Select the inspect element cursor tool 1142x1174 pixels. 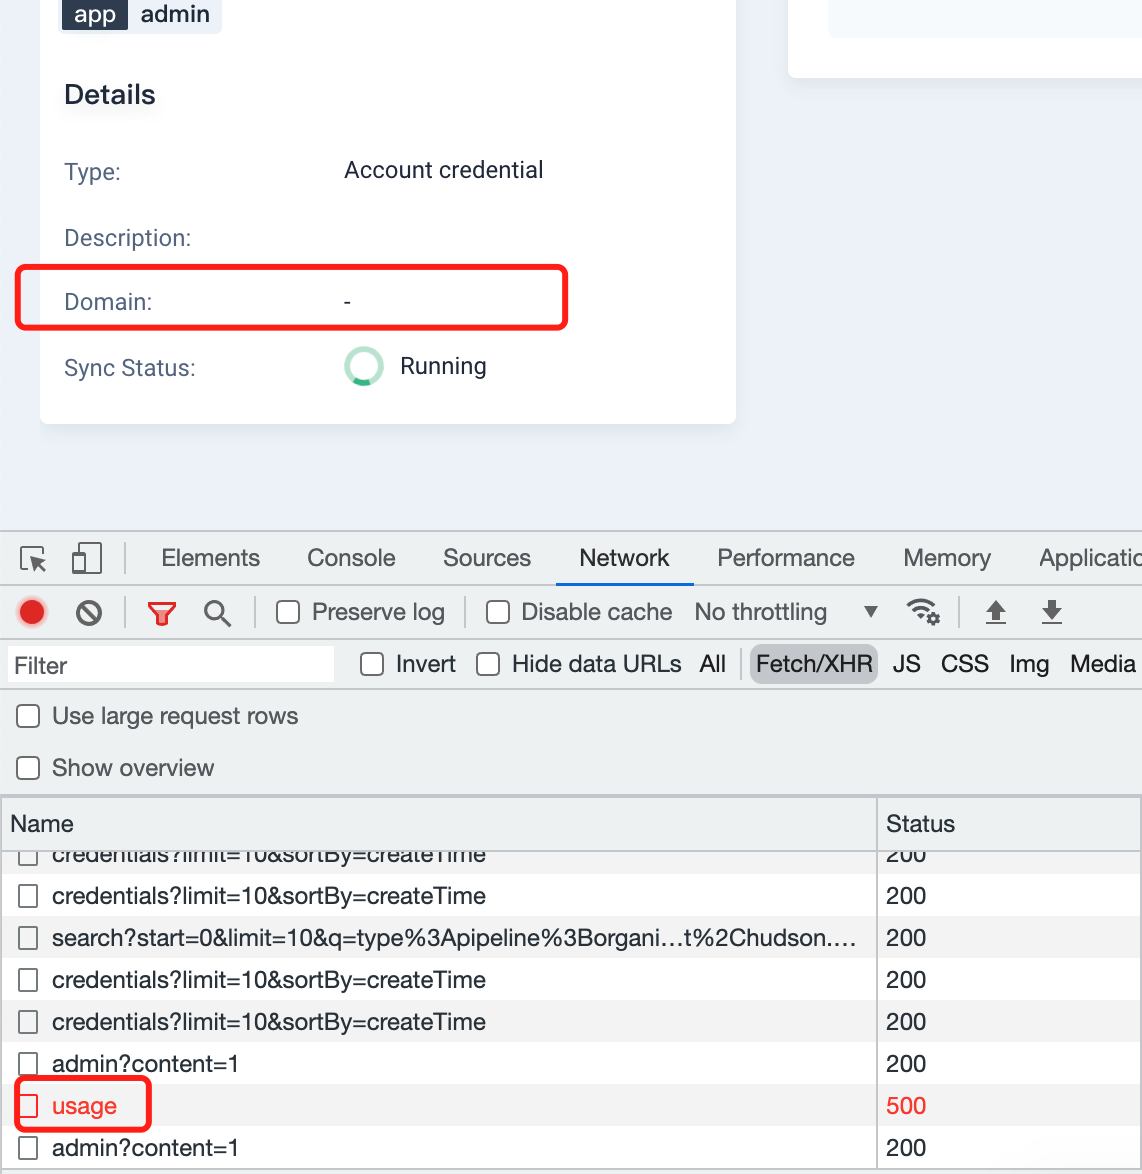[32, 559]
